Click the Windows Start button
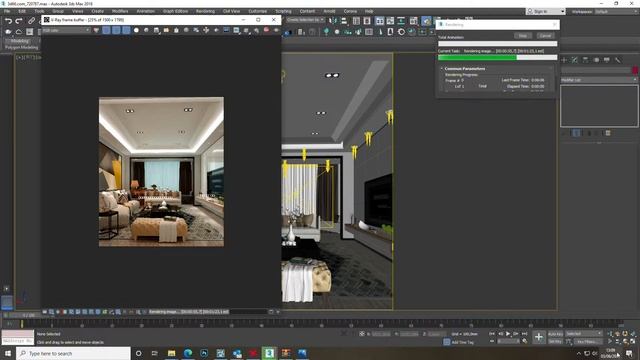640x360 pixels. [x=8, y=353]
